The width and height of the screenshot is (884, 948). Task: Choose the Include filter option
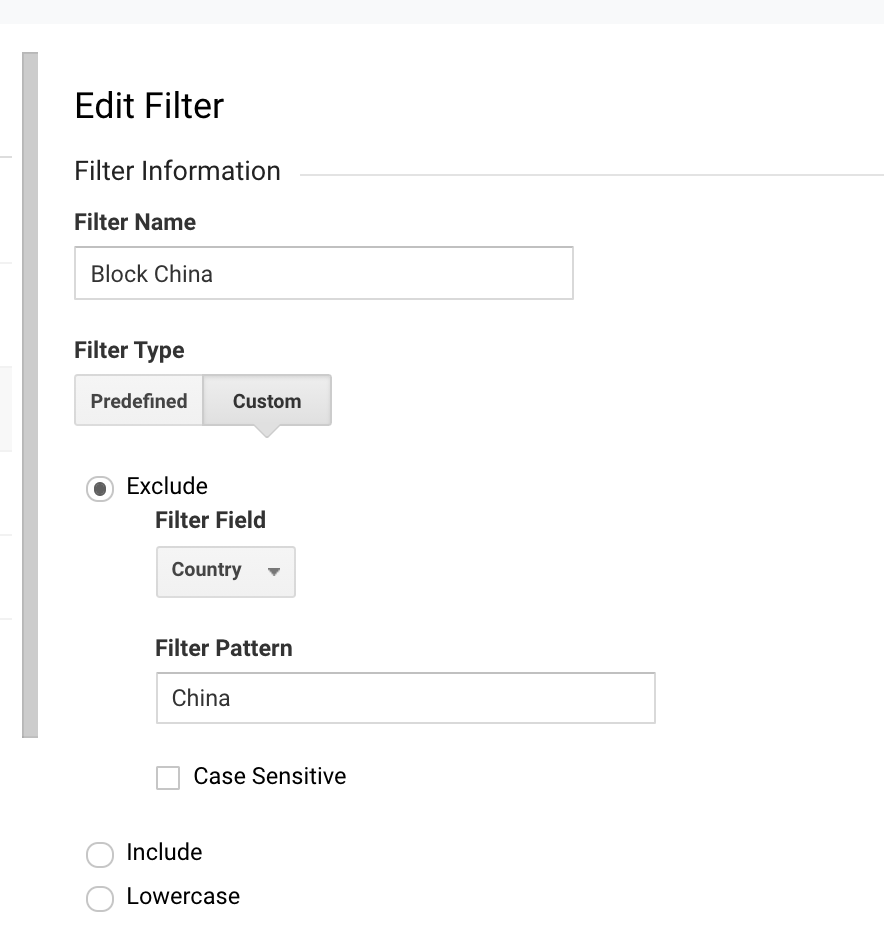tap(100, 855)
